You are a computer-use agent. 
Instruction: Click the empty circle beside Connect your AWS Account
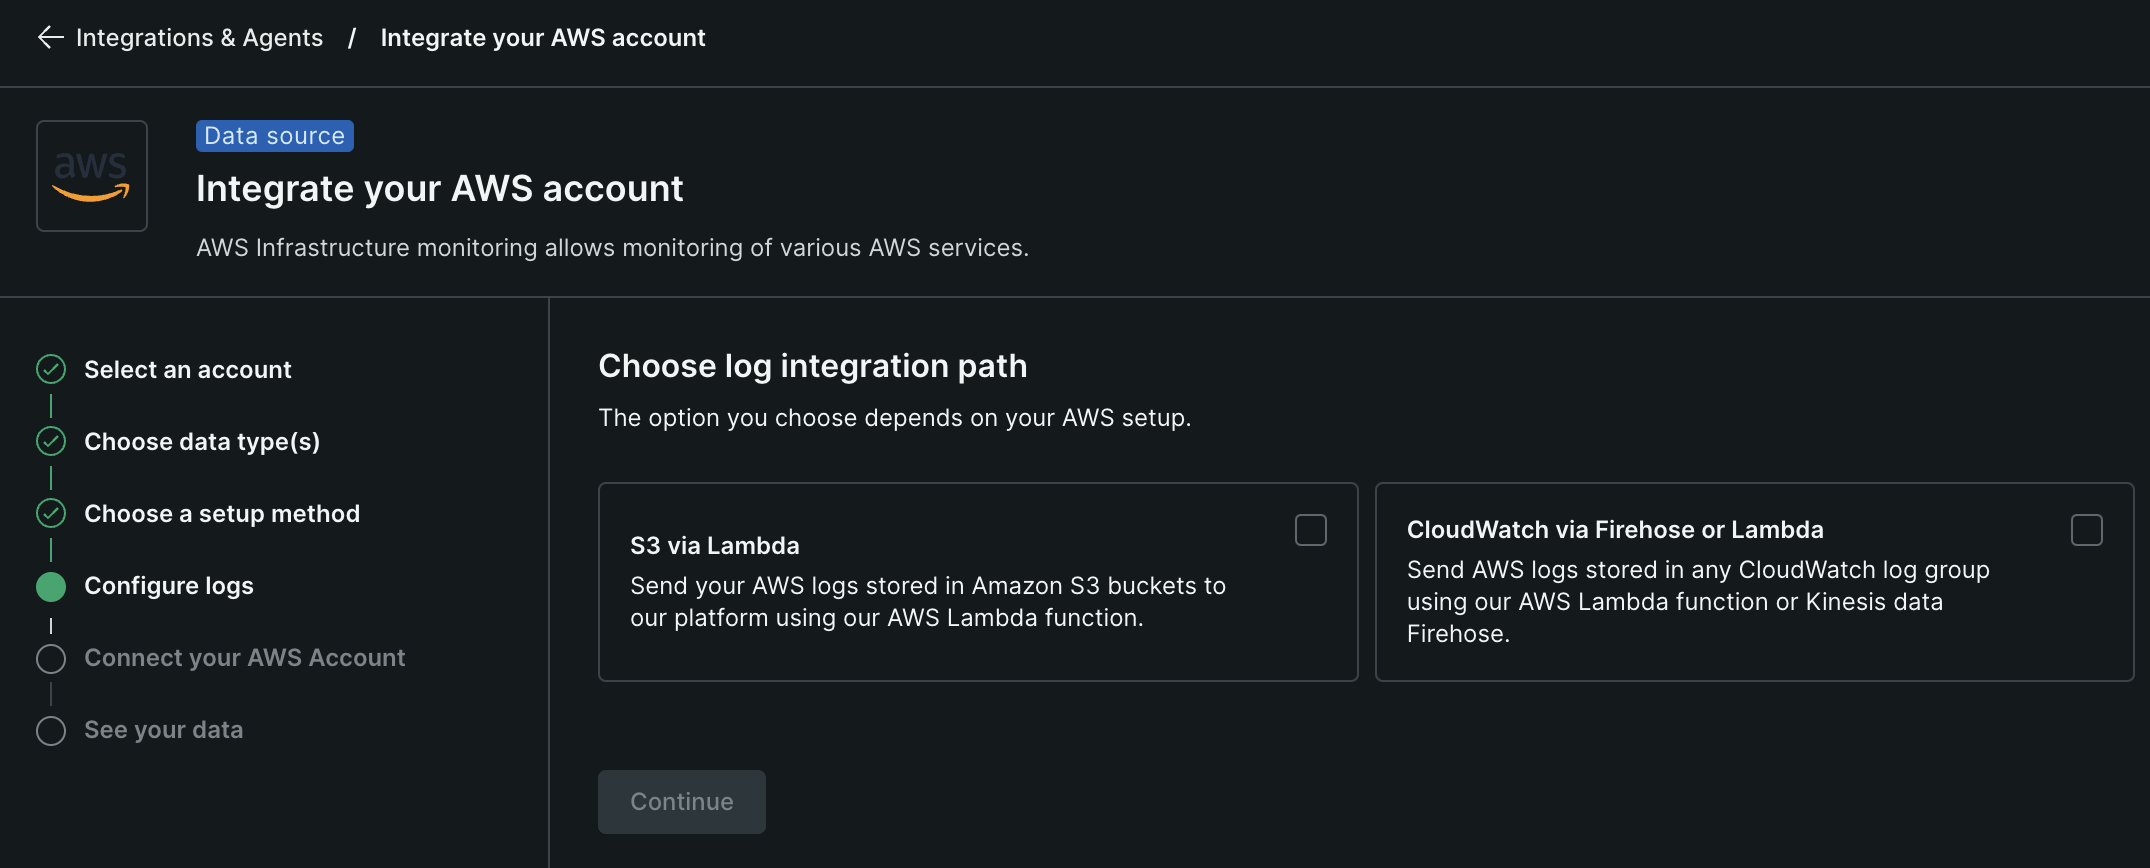[x=51, y=658]
